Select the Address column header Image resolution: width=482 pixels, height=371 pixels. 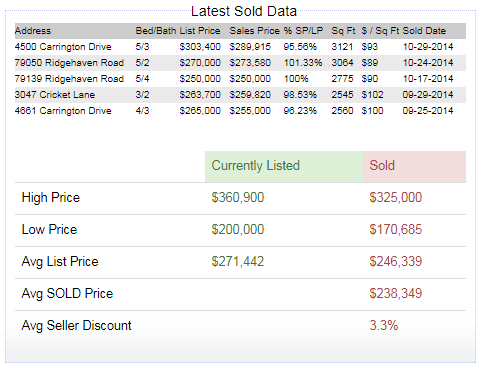click(33, 31)
